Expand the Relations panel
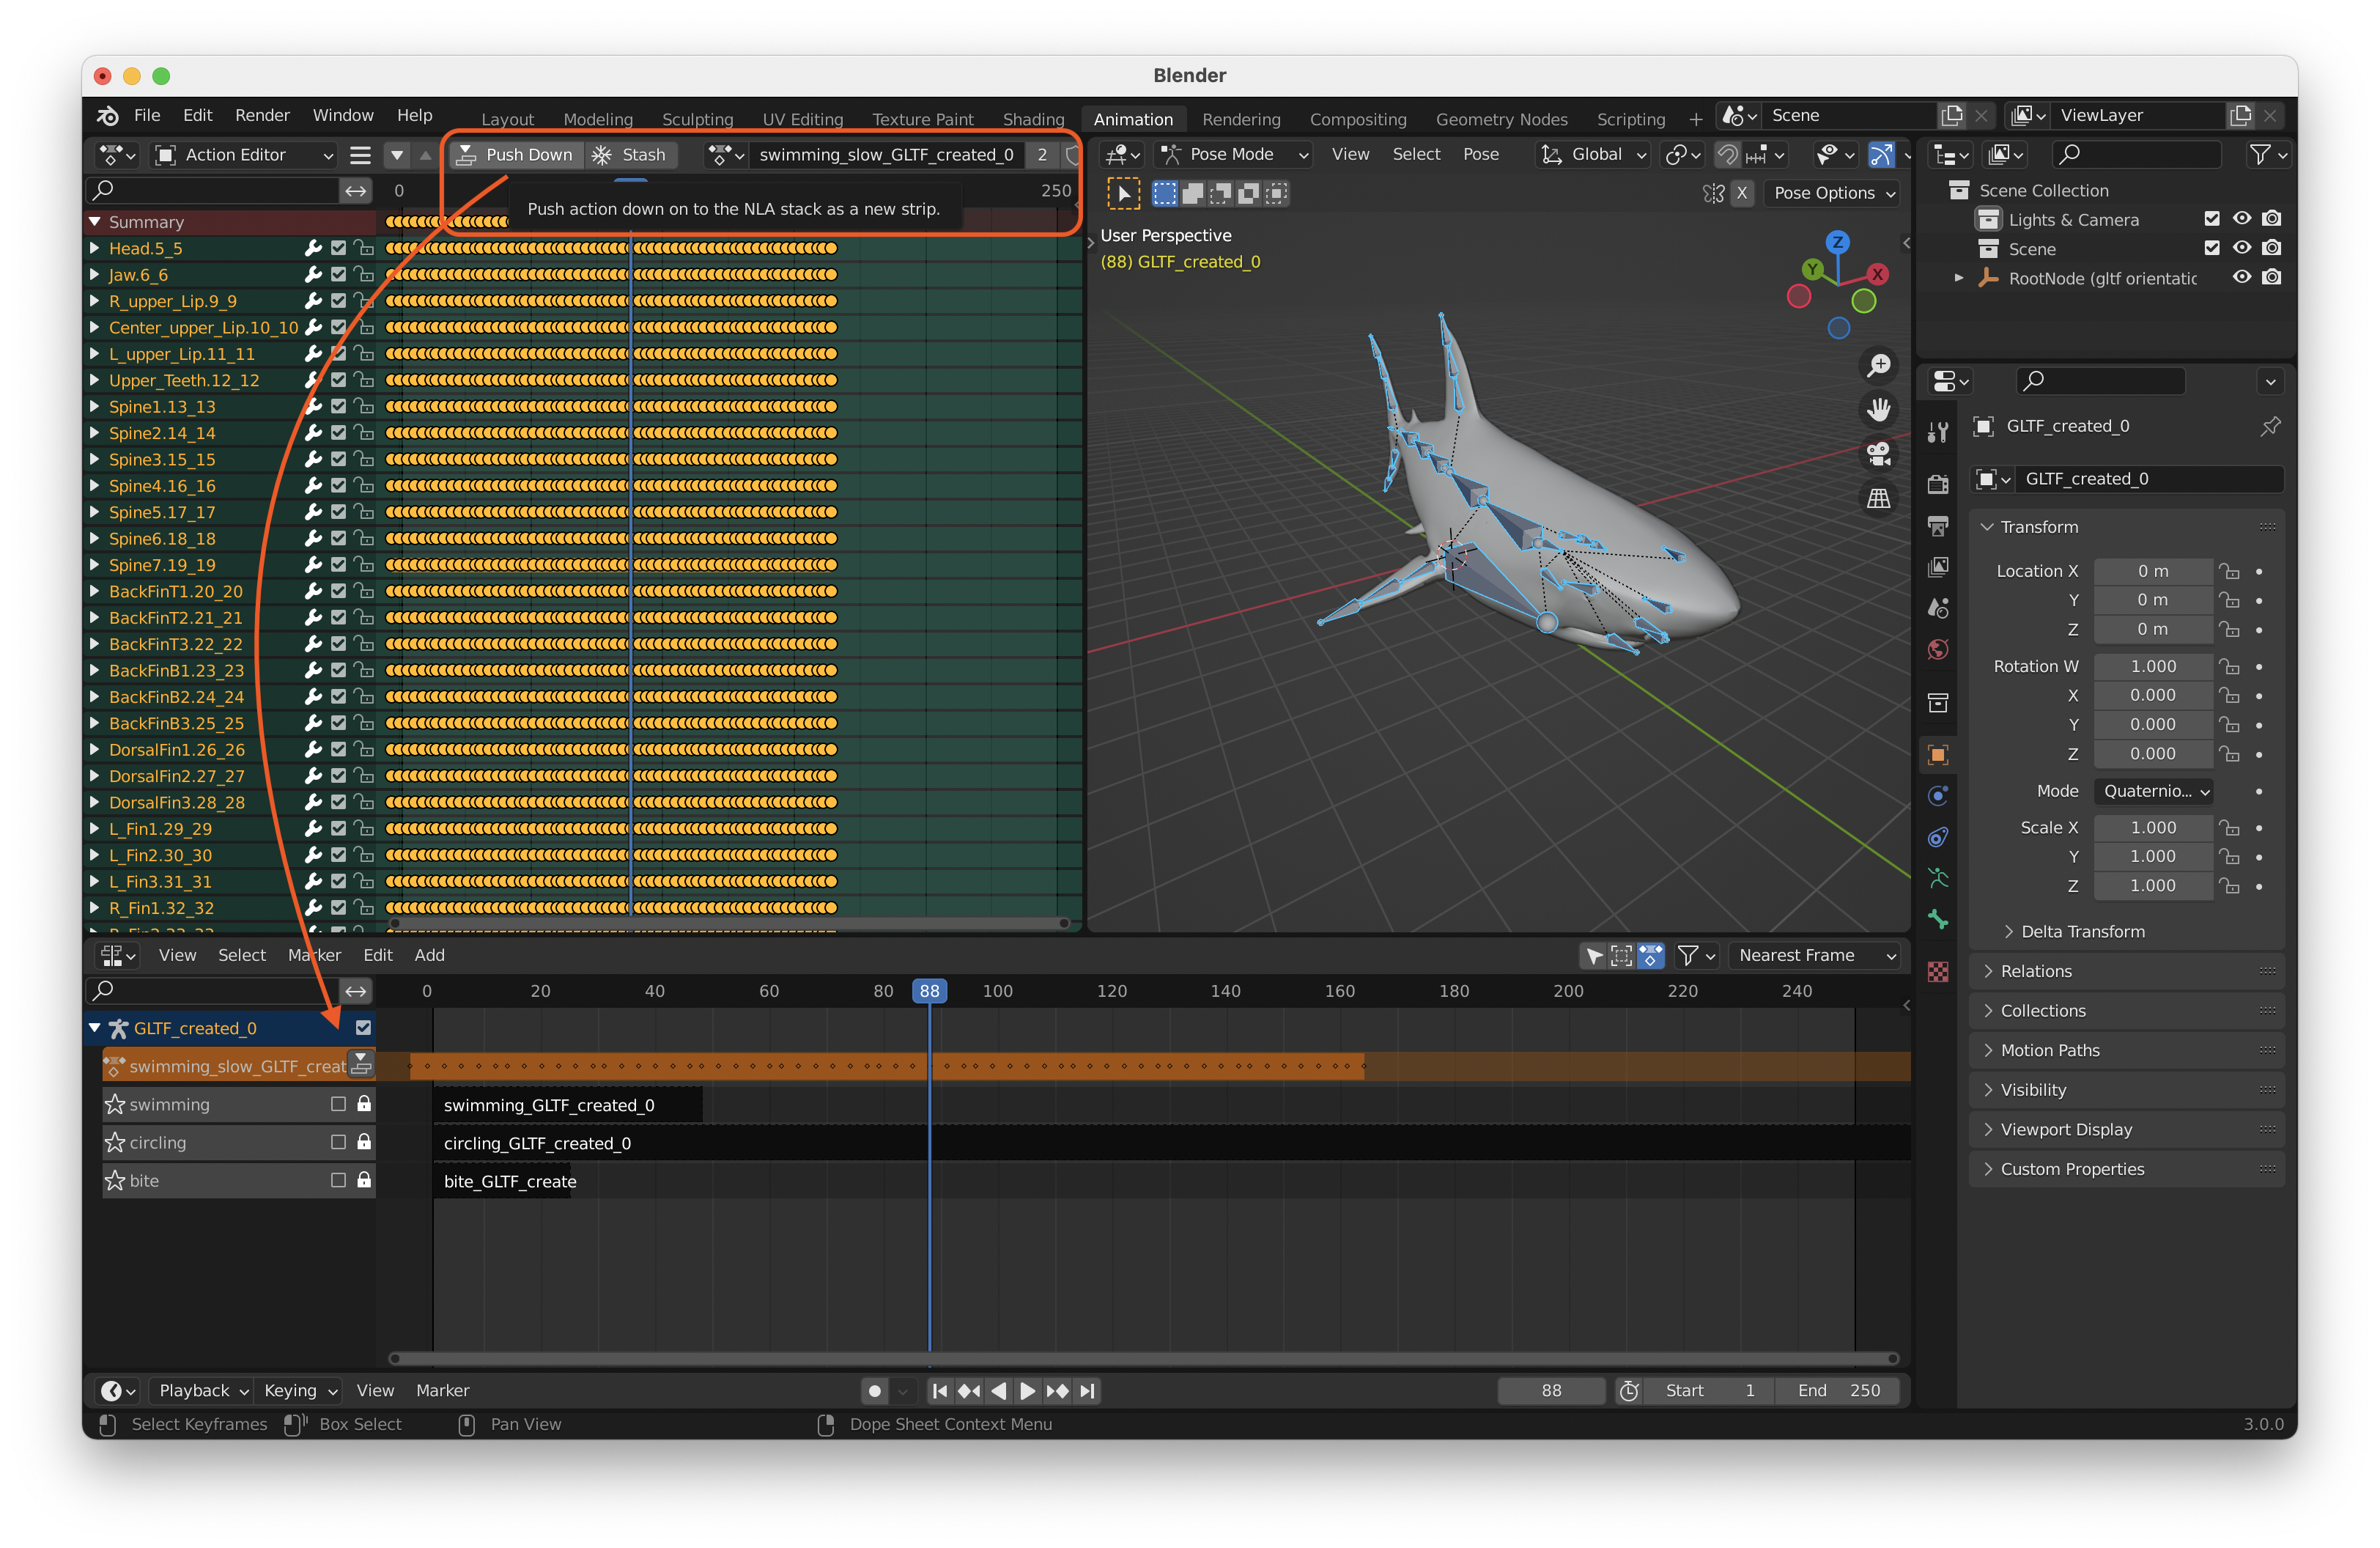Screen dimensions: 2380x1548 2126,971
